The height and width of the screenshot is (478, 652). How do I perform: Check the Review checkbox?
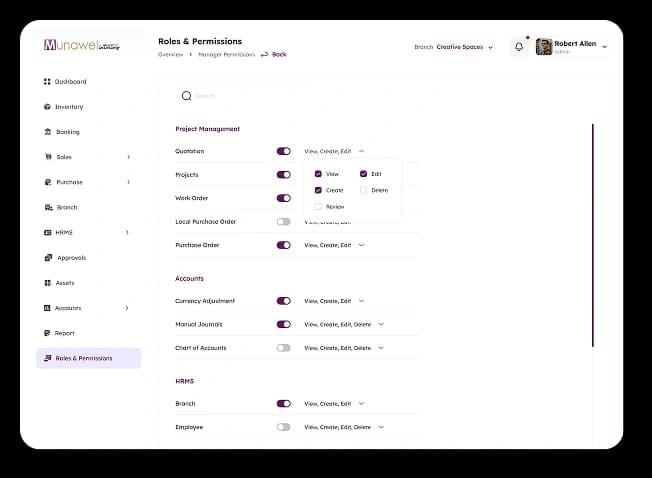coord(318,207)
